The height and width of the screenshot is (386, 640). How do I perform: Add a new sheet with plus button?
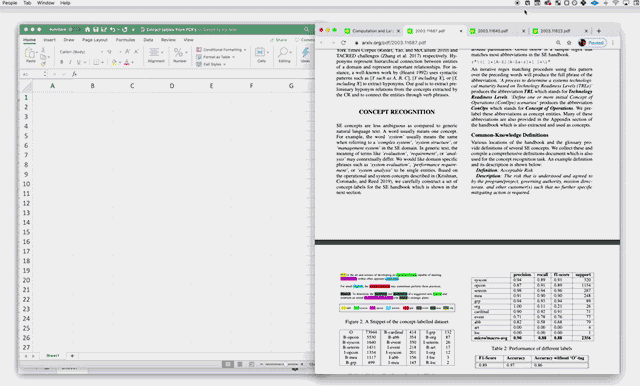click(72, 356)
